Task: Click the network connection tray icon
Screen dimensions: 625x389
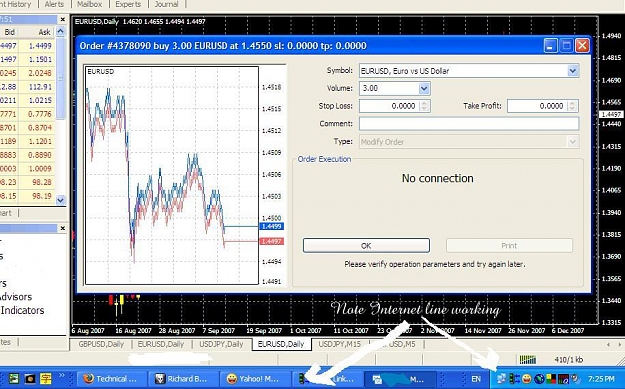Action: [502, 378]
